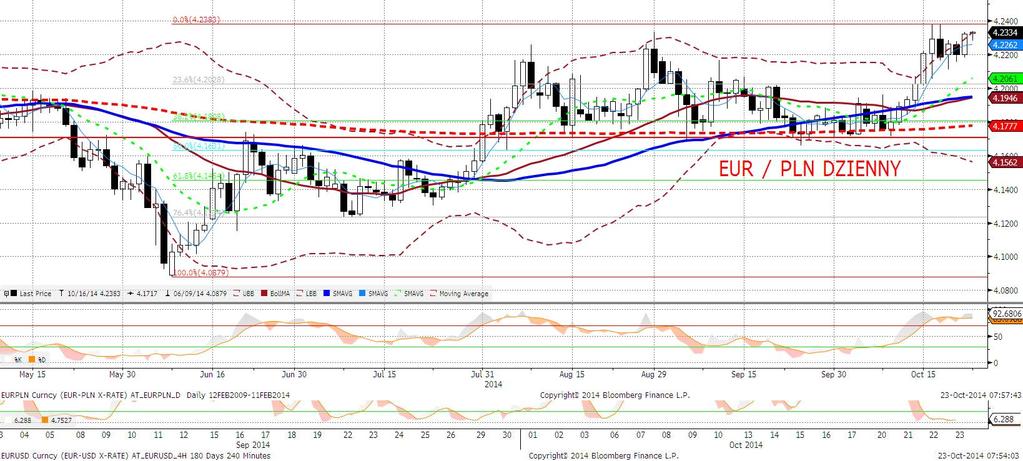This screenshot has width=1023, height=461.
Task: Click the EURUSD Curncy ticker description
Action: point(136,455)
